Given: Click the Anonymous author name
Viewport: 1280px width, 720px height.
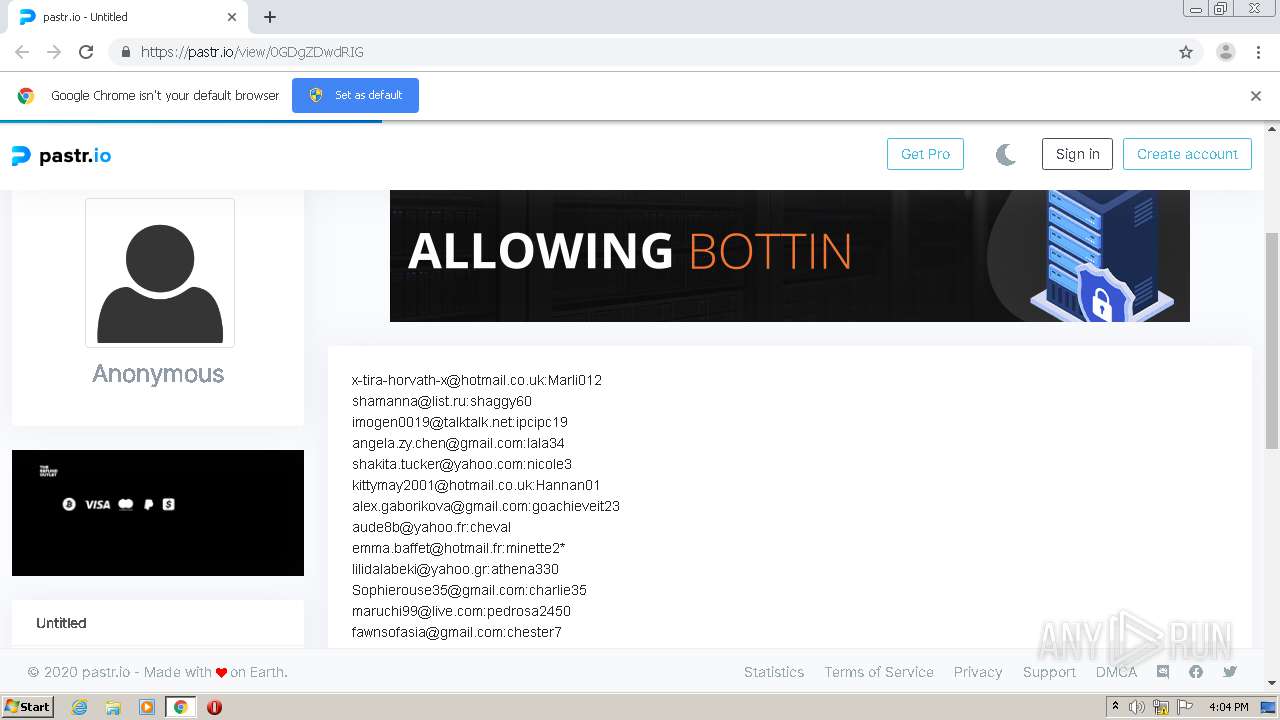Looking at the screenshot, I should pos(158,374).
